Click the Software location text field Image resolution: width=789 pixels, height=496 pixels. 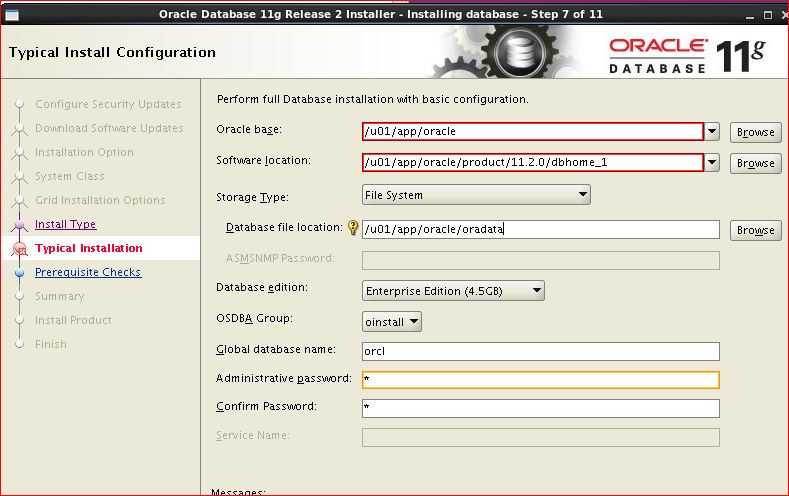[532, 162]
